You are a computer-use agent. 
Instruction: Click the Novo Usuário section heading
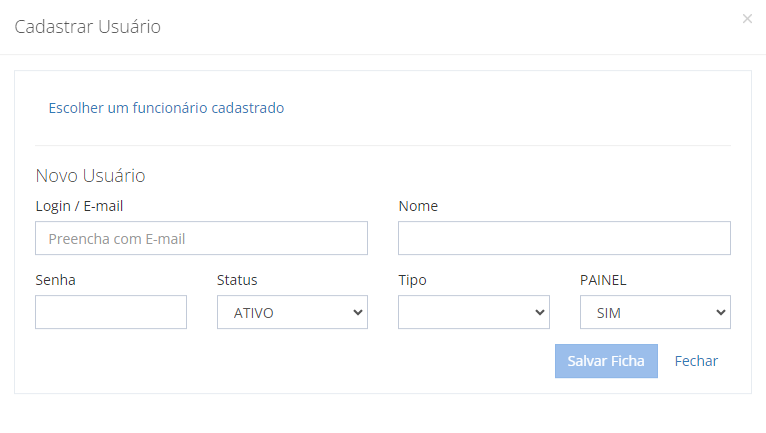(90, 175)
